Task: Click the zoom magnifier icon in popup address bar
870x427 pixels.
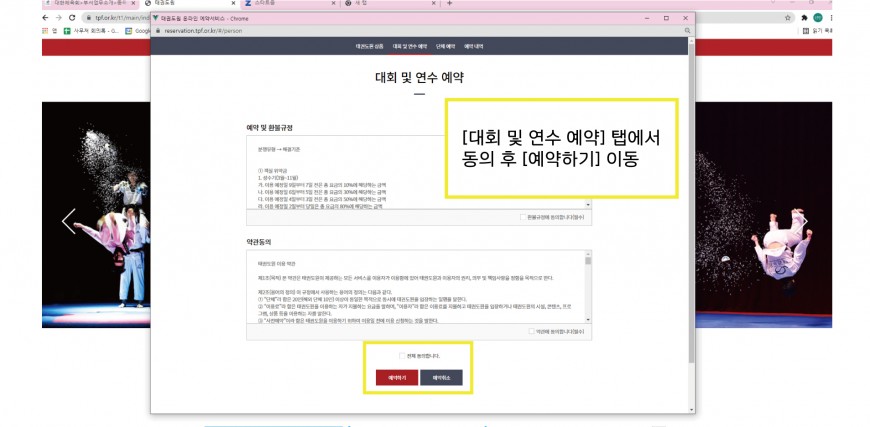Action: tap(686, 29)
